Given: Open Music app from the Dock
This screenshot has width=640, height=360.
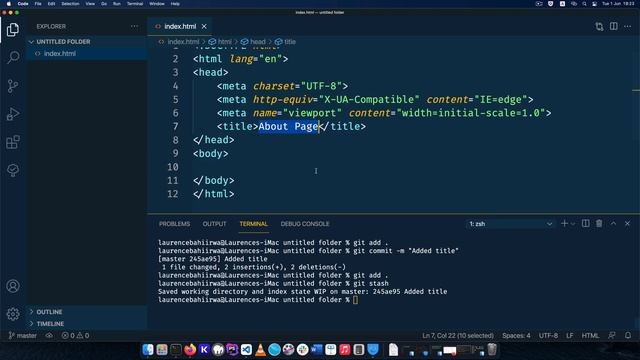Looking at the screenshot, I should click(344, 350).
